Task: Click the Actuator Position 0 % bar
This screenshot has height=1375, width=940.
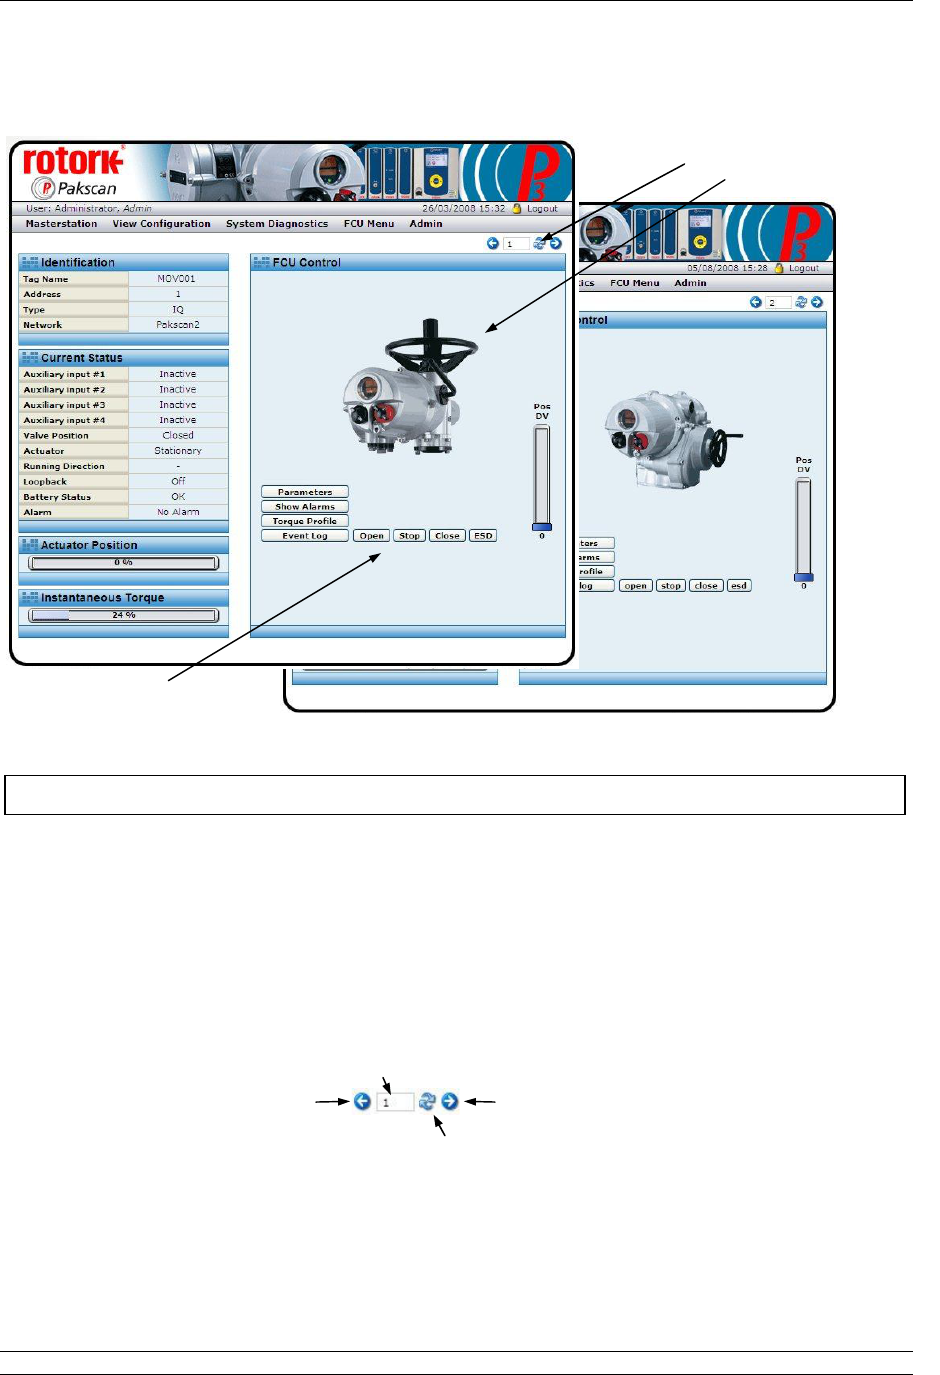Action: pyautogui.click(x=124, y=563)
